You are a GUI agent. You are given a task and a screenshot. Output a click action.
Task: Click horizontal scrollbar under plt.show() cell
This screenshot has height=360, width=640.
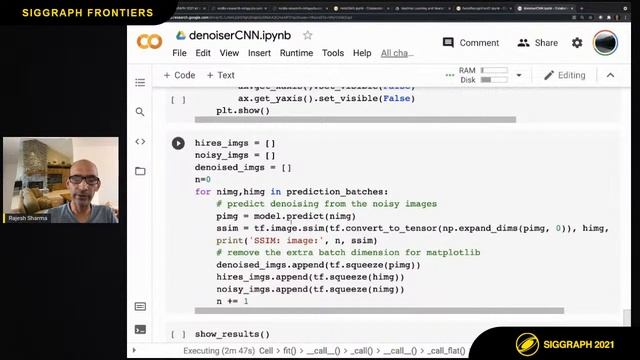point(355,120)
